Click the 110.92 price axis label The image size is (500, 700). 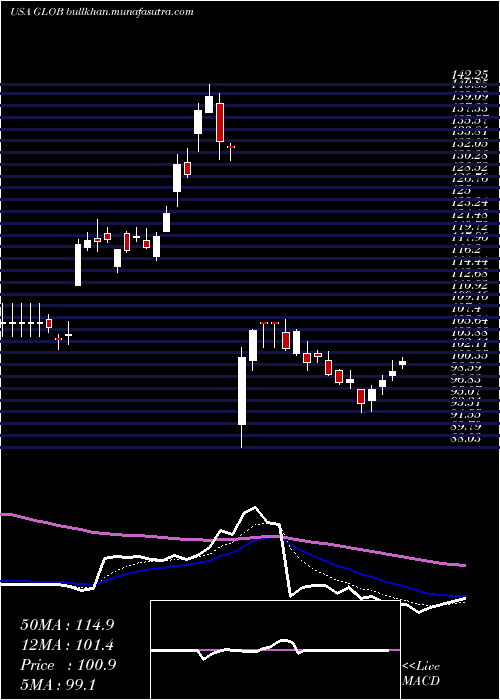tap(470, 285)
